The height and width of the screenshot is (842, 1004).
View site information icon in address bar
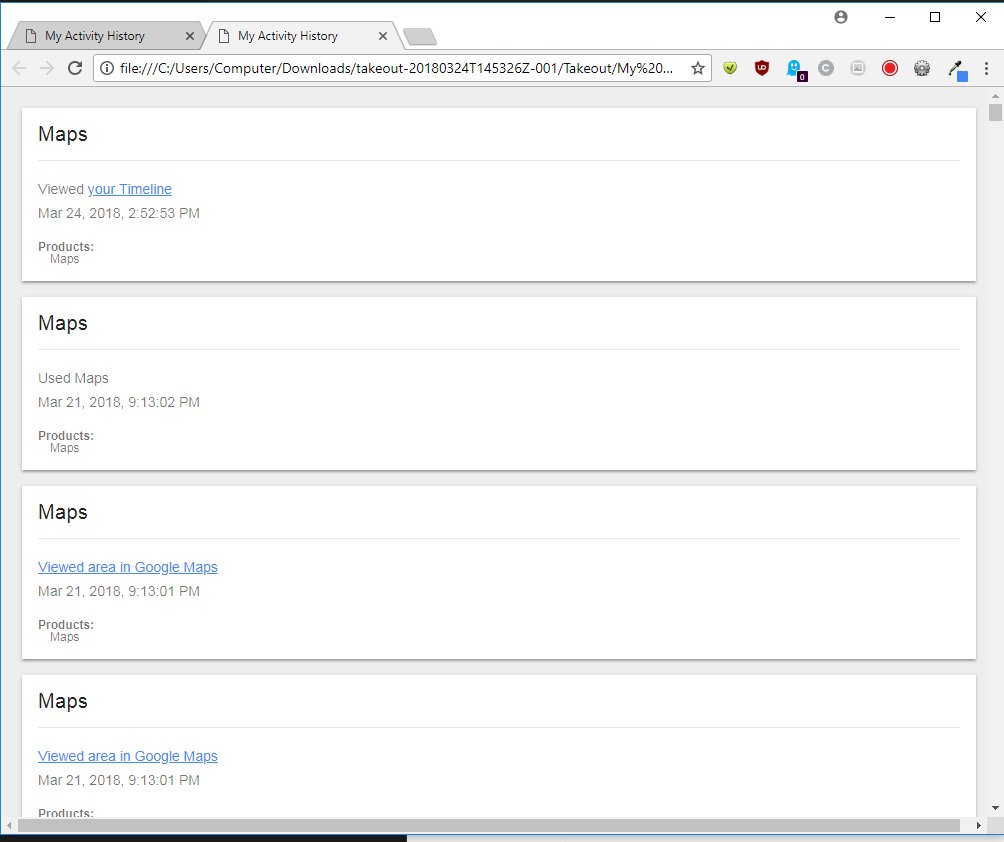[107, 69]
